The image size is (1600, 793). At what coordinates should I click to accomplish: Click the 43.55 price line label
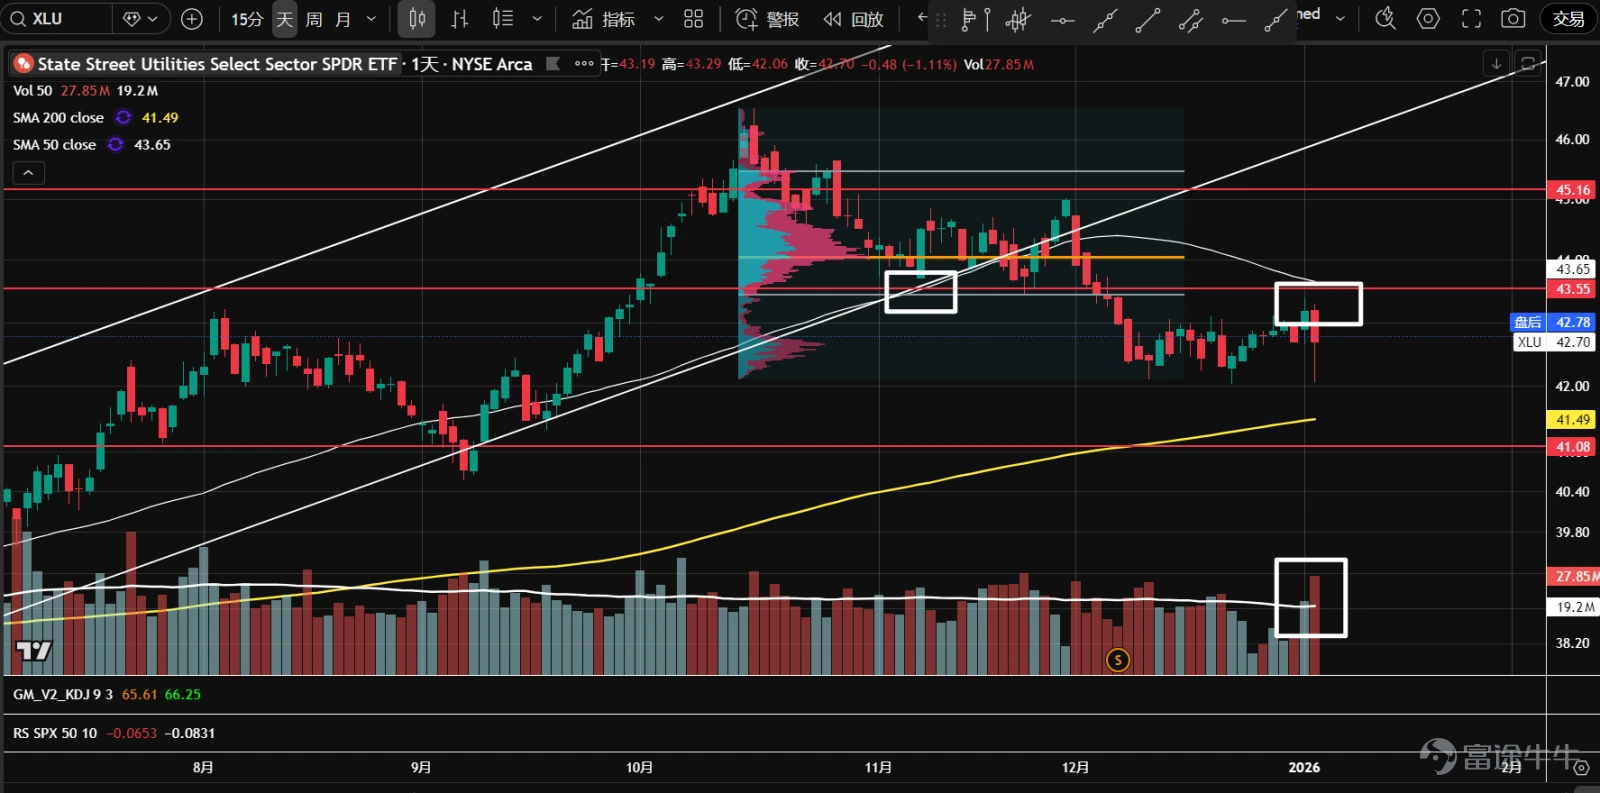[1572, 289]
